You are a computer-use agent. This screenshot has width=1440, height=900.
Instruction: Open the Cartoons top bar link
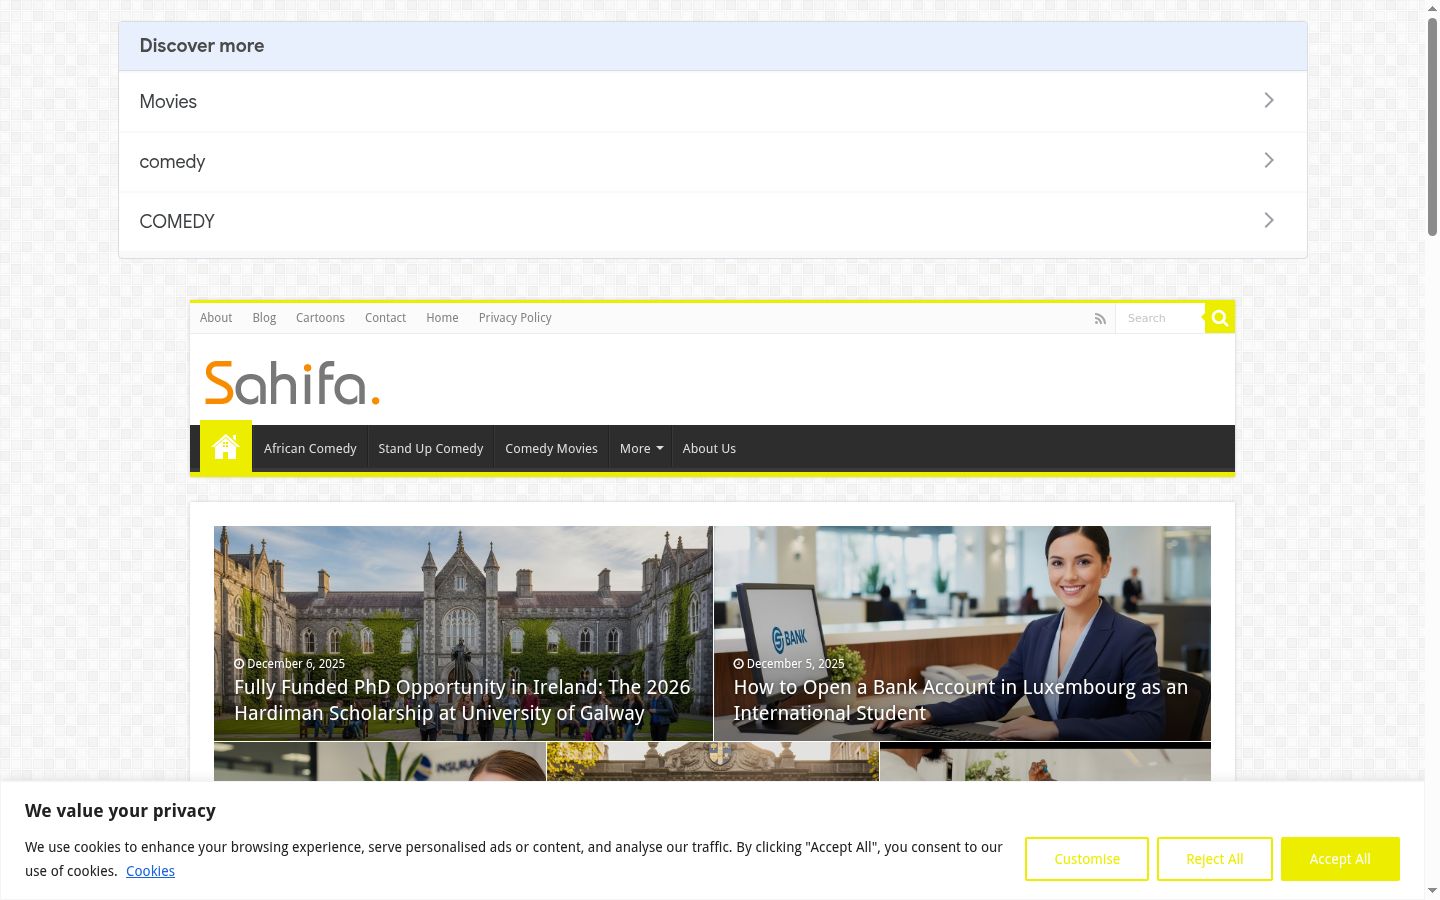click(320, 318)
